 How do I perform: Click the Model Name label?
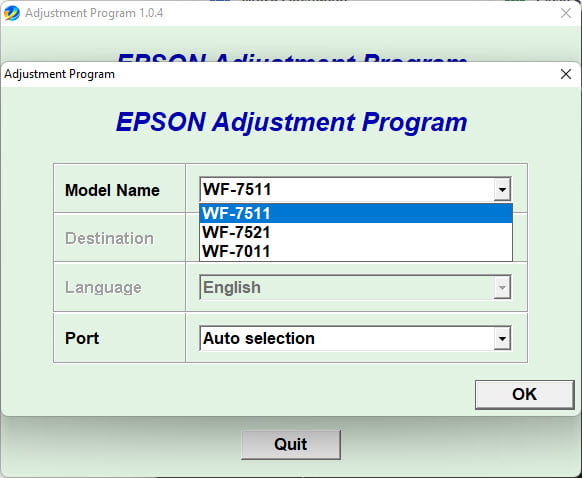pos(112,190)
